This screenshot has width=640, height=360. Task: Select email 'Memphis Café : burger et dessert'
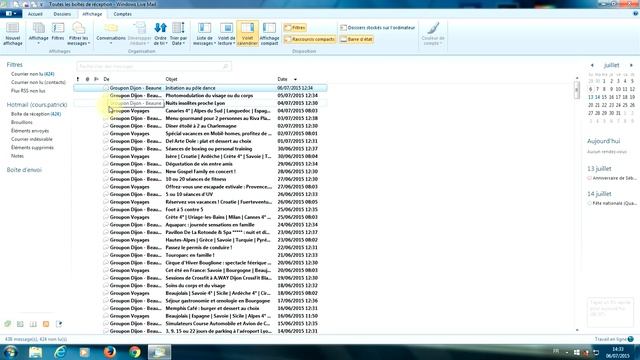[x=200, y=308]
